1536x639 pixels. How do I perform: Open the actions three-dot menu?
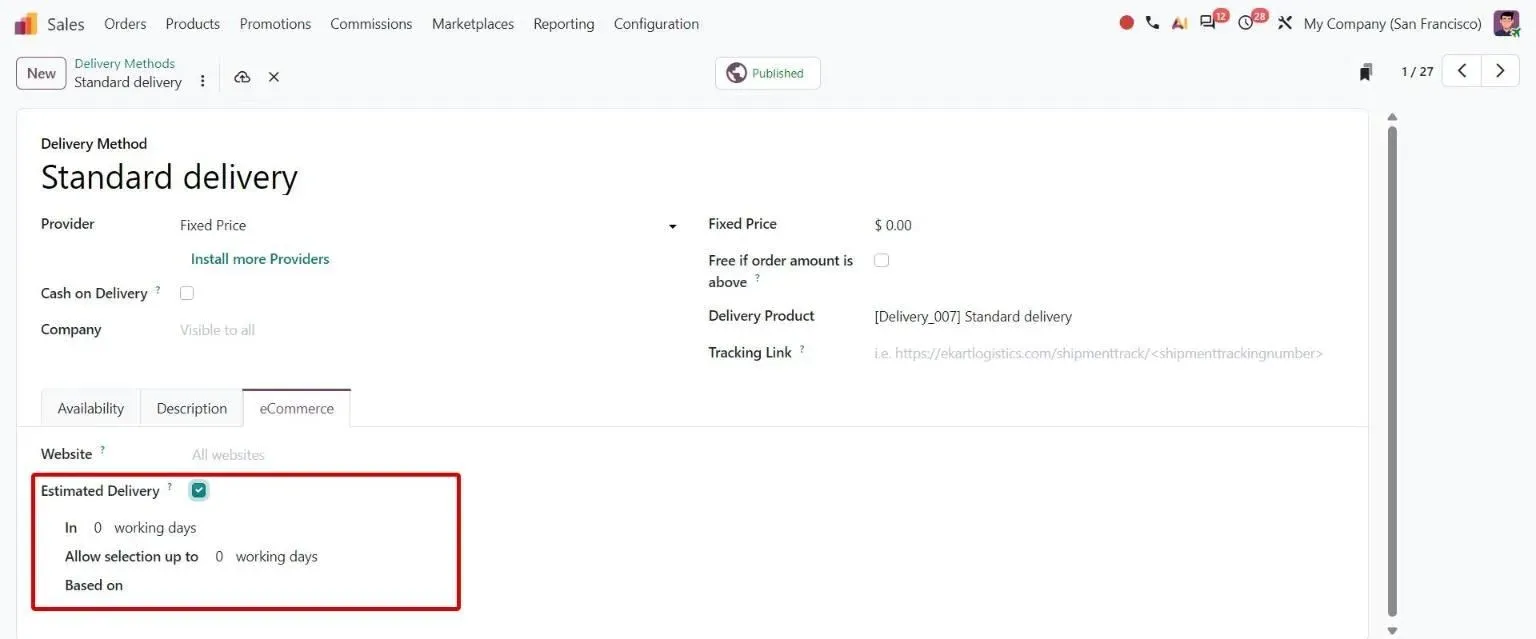pyautogui.click(x=203, y=80)
